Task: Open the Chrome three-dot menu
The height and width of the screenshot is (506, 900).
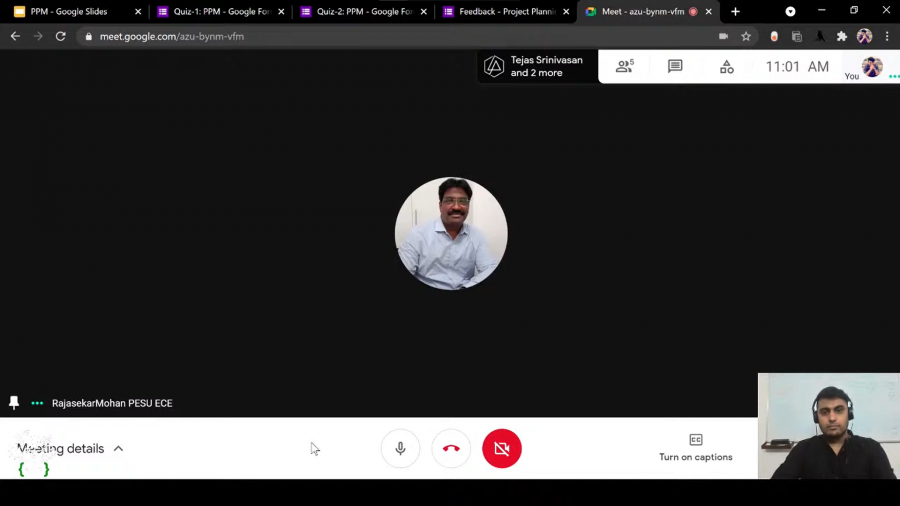Action: pos(887,36)
